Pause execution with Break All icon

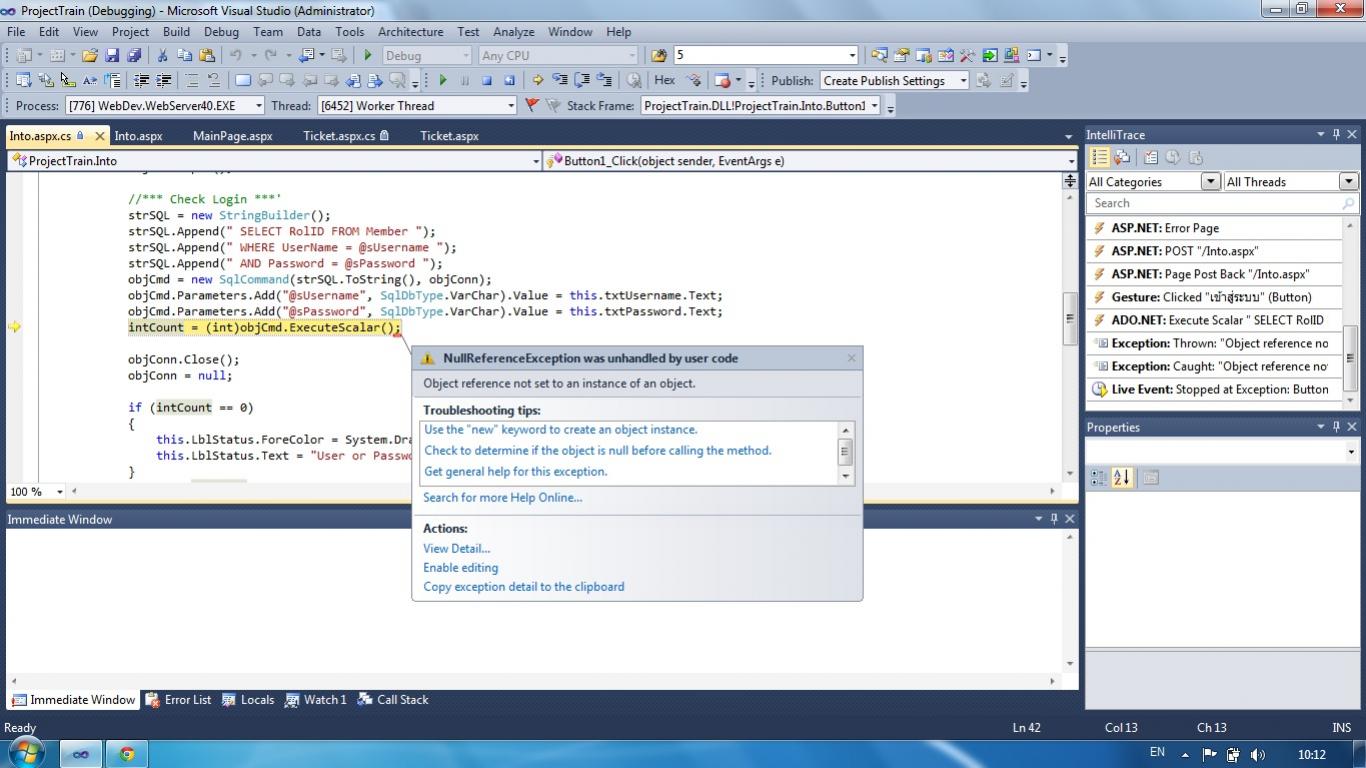click(x=465, y=81)
